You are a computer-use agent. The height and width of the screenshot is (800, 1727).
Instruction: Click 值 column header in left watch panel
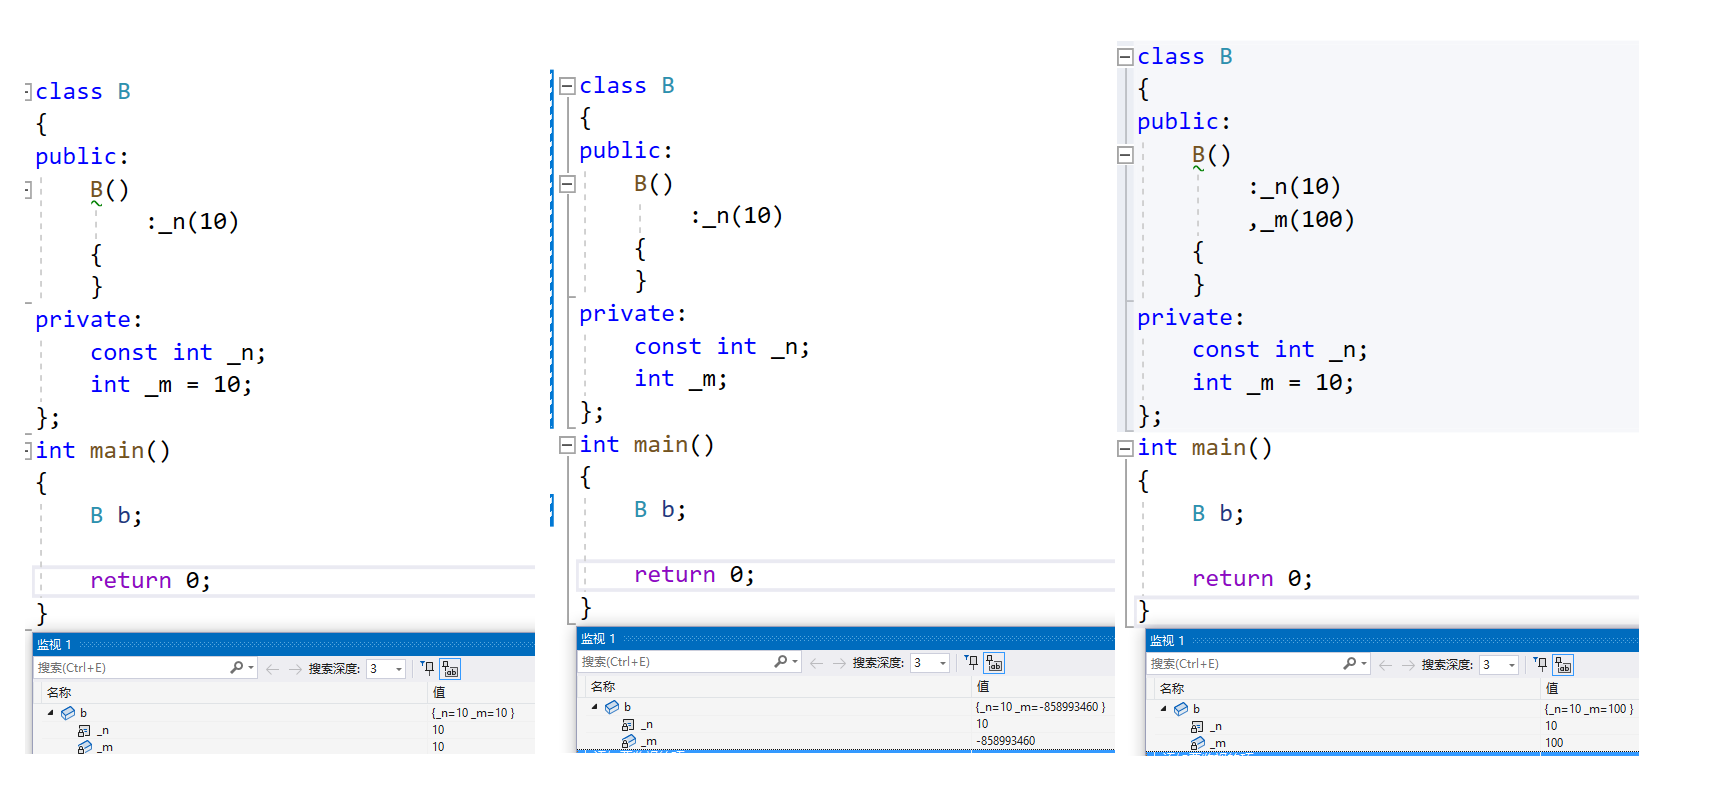pyautogui.click(x=438, y=692)
